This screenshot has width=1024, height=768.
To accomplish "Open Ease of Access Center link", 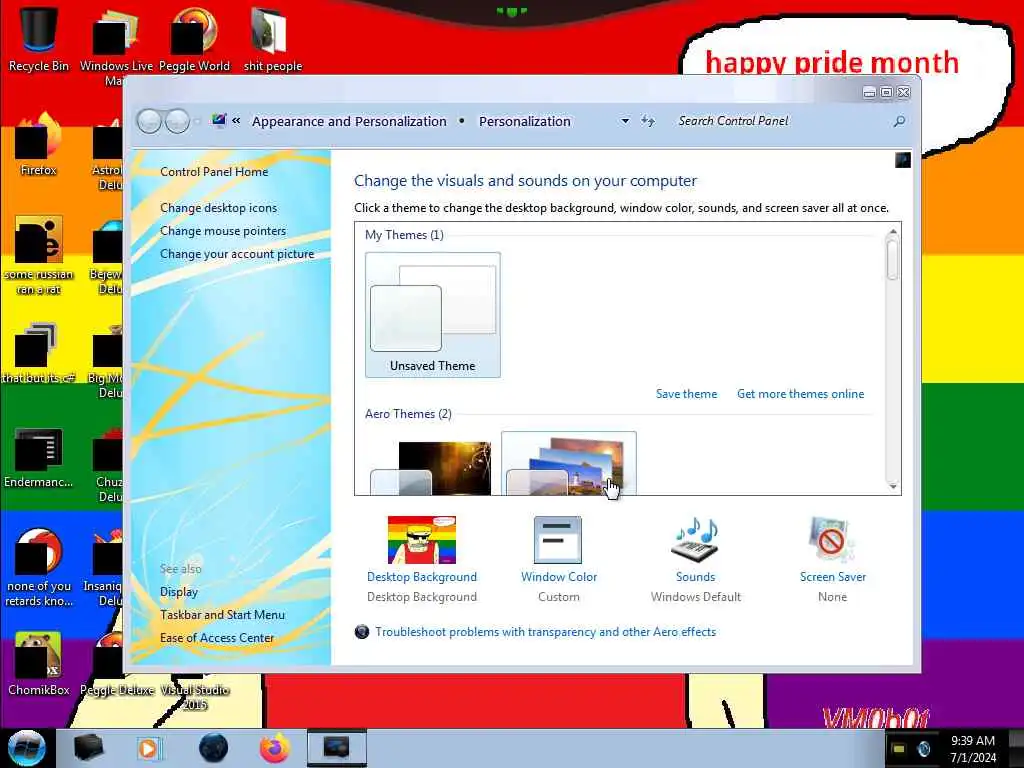I will pyautogui.click(x=217, y=637).
